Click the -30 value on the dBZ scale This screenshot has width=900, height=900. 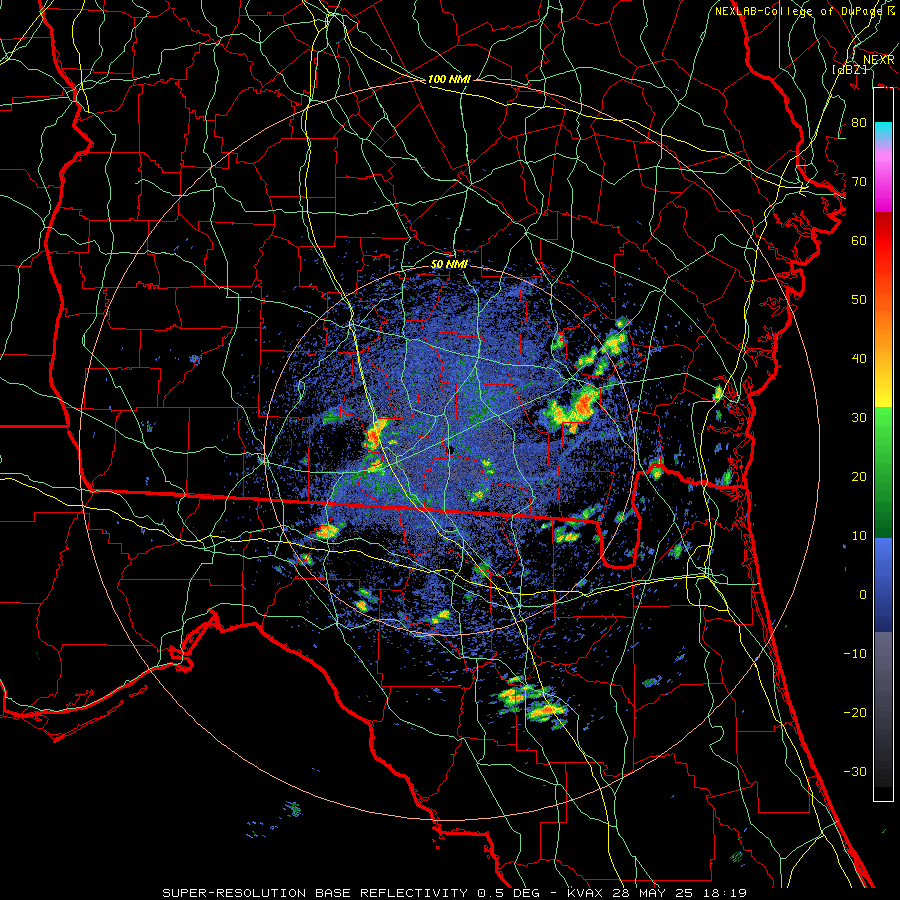tap(855, 771)
